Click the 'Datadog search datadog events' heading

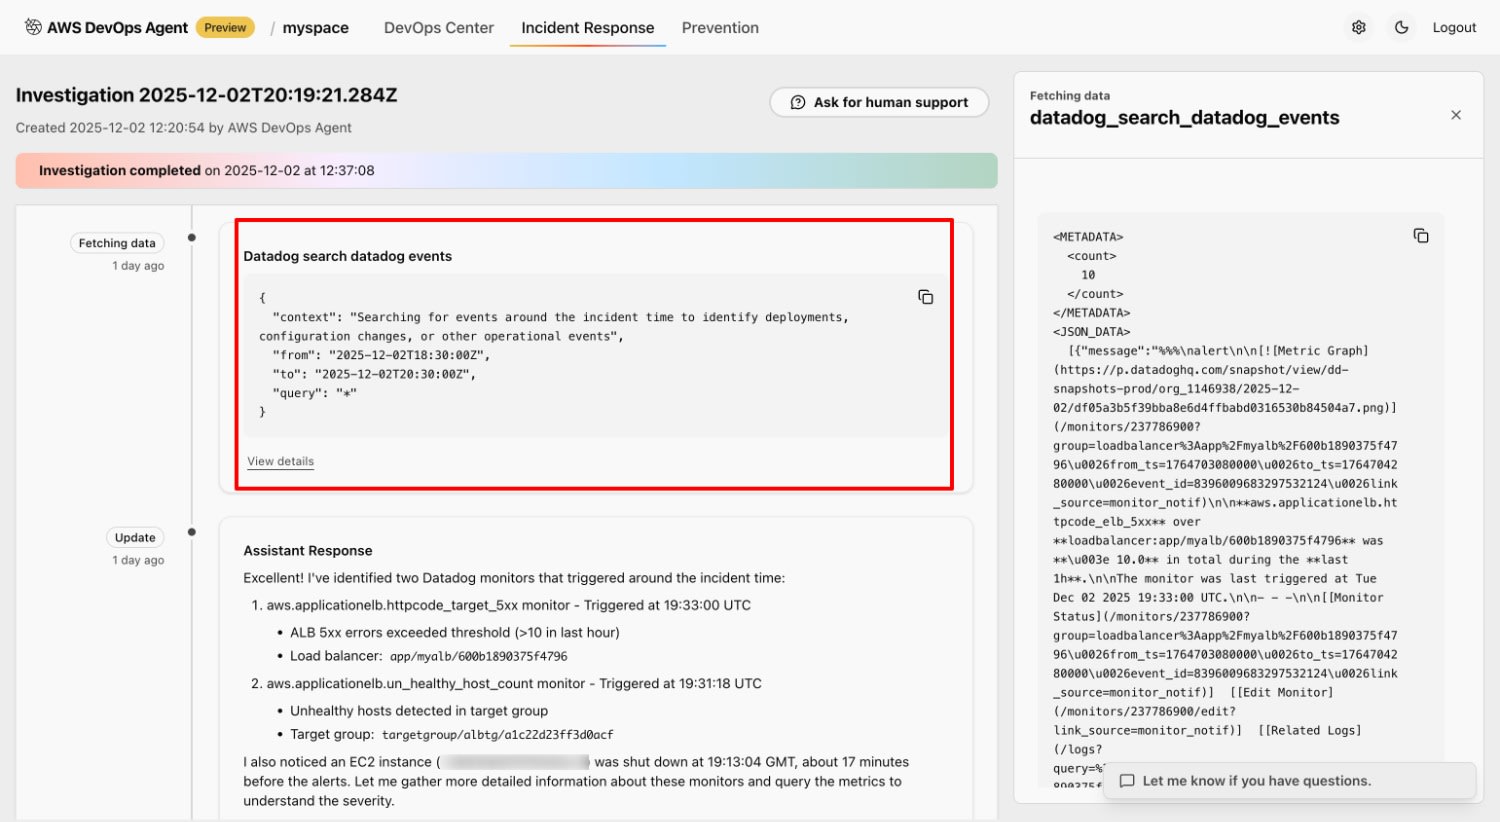point(348,256)
